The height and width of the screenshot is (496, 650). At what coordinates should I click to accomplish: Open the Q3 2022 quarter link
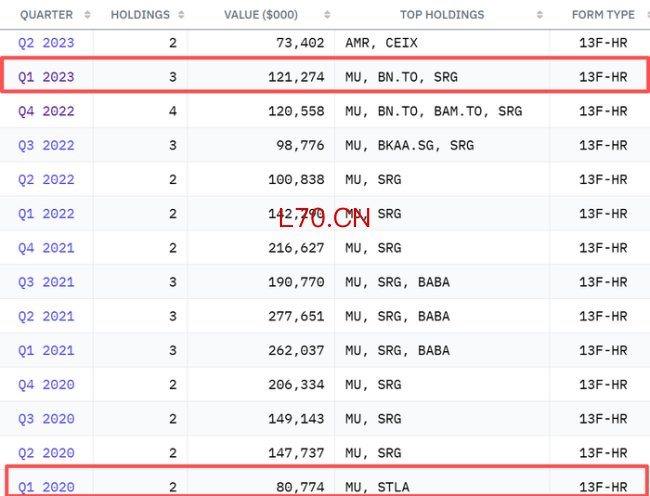46,145
